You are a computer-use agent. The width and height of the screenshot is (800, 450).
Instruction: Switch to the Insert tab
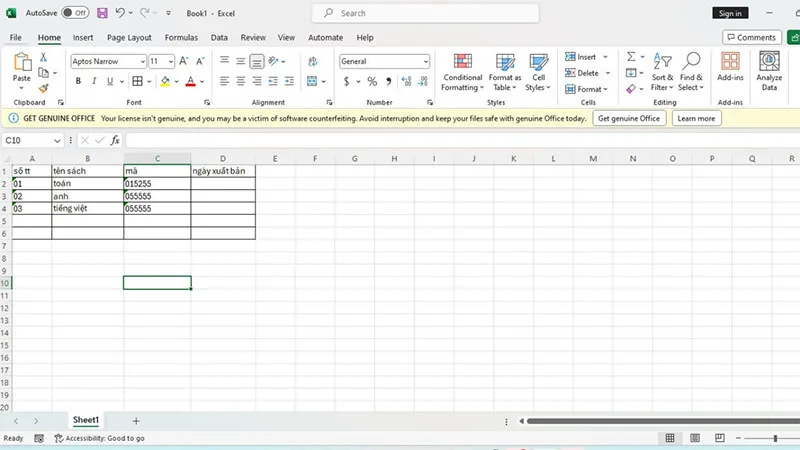pyautogui.click(x=83, y=37)
